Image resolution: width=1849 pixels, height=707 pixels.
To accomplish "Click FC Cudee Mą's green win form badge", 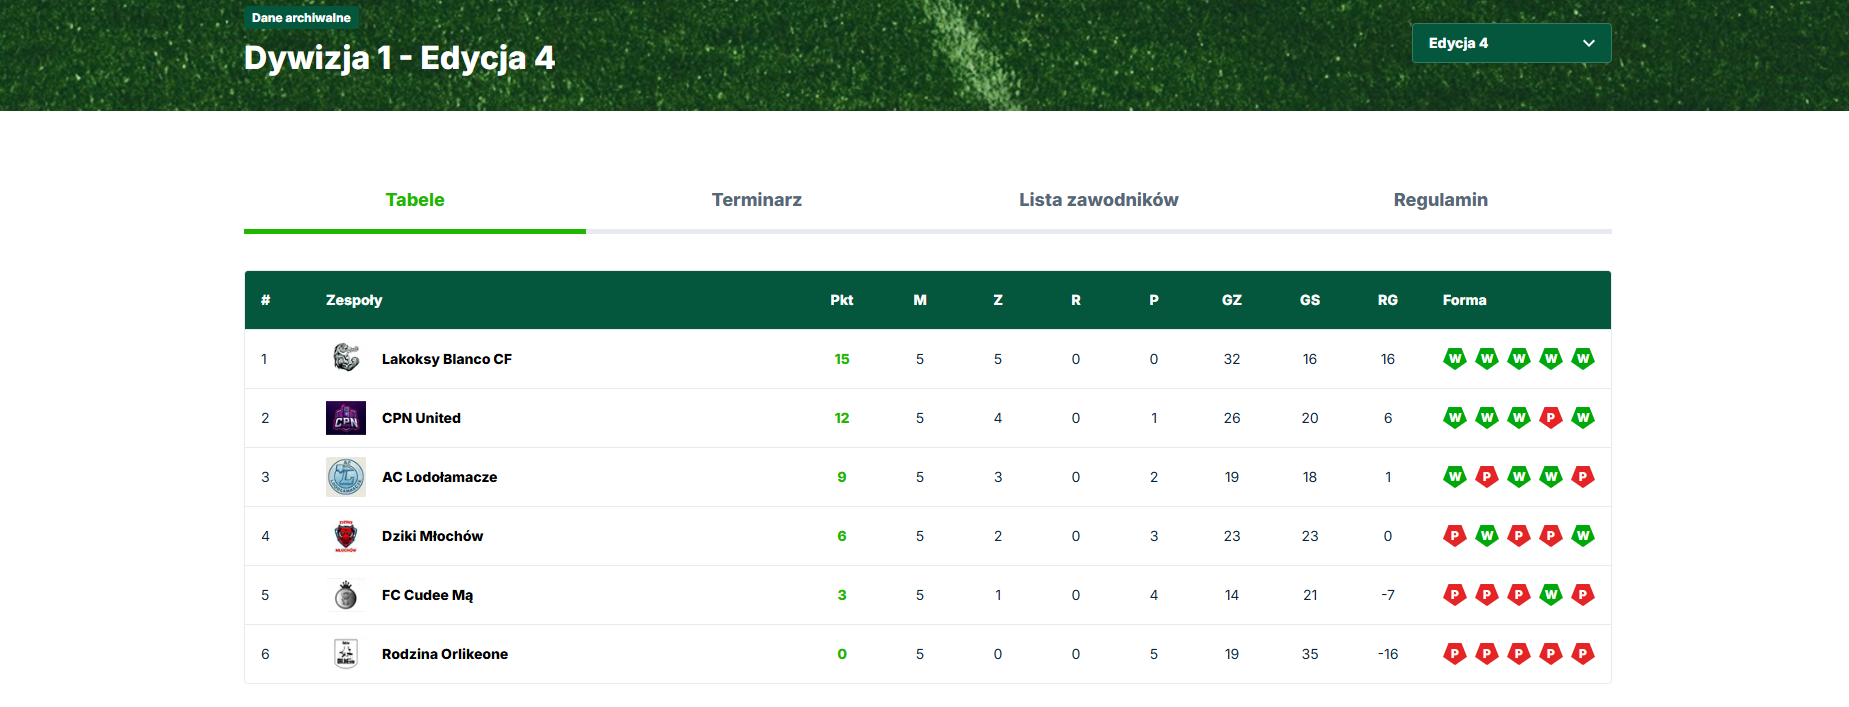I will click(1550, 595).
